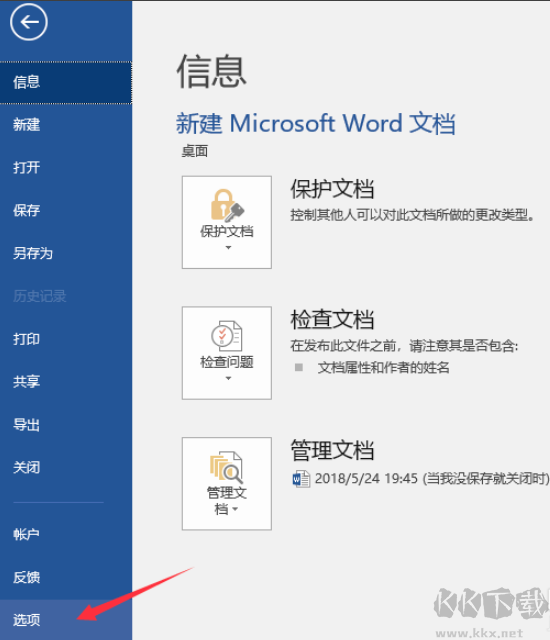Open 共享 in the sidebar

[66, 382]
